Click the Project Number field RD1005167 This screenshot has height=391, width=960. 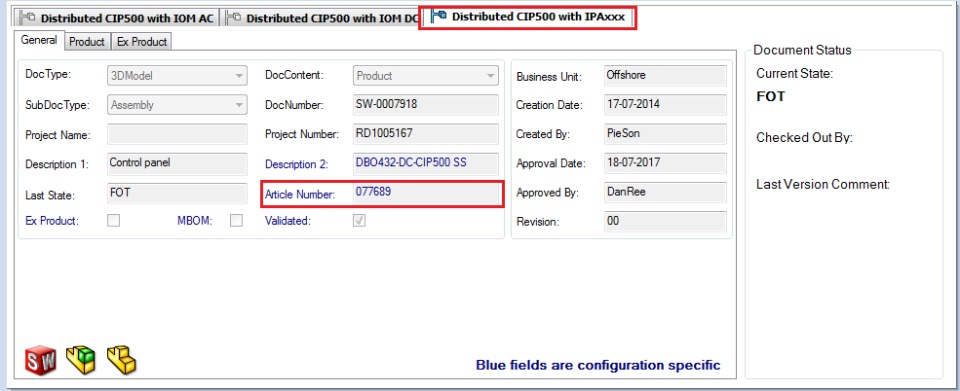[x=426, y=134]
